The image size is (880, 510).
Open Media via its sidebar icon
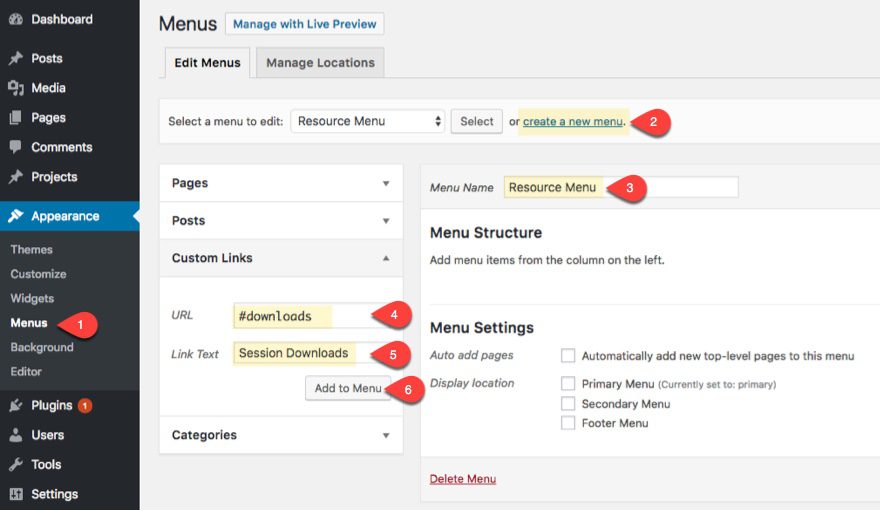16,88
